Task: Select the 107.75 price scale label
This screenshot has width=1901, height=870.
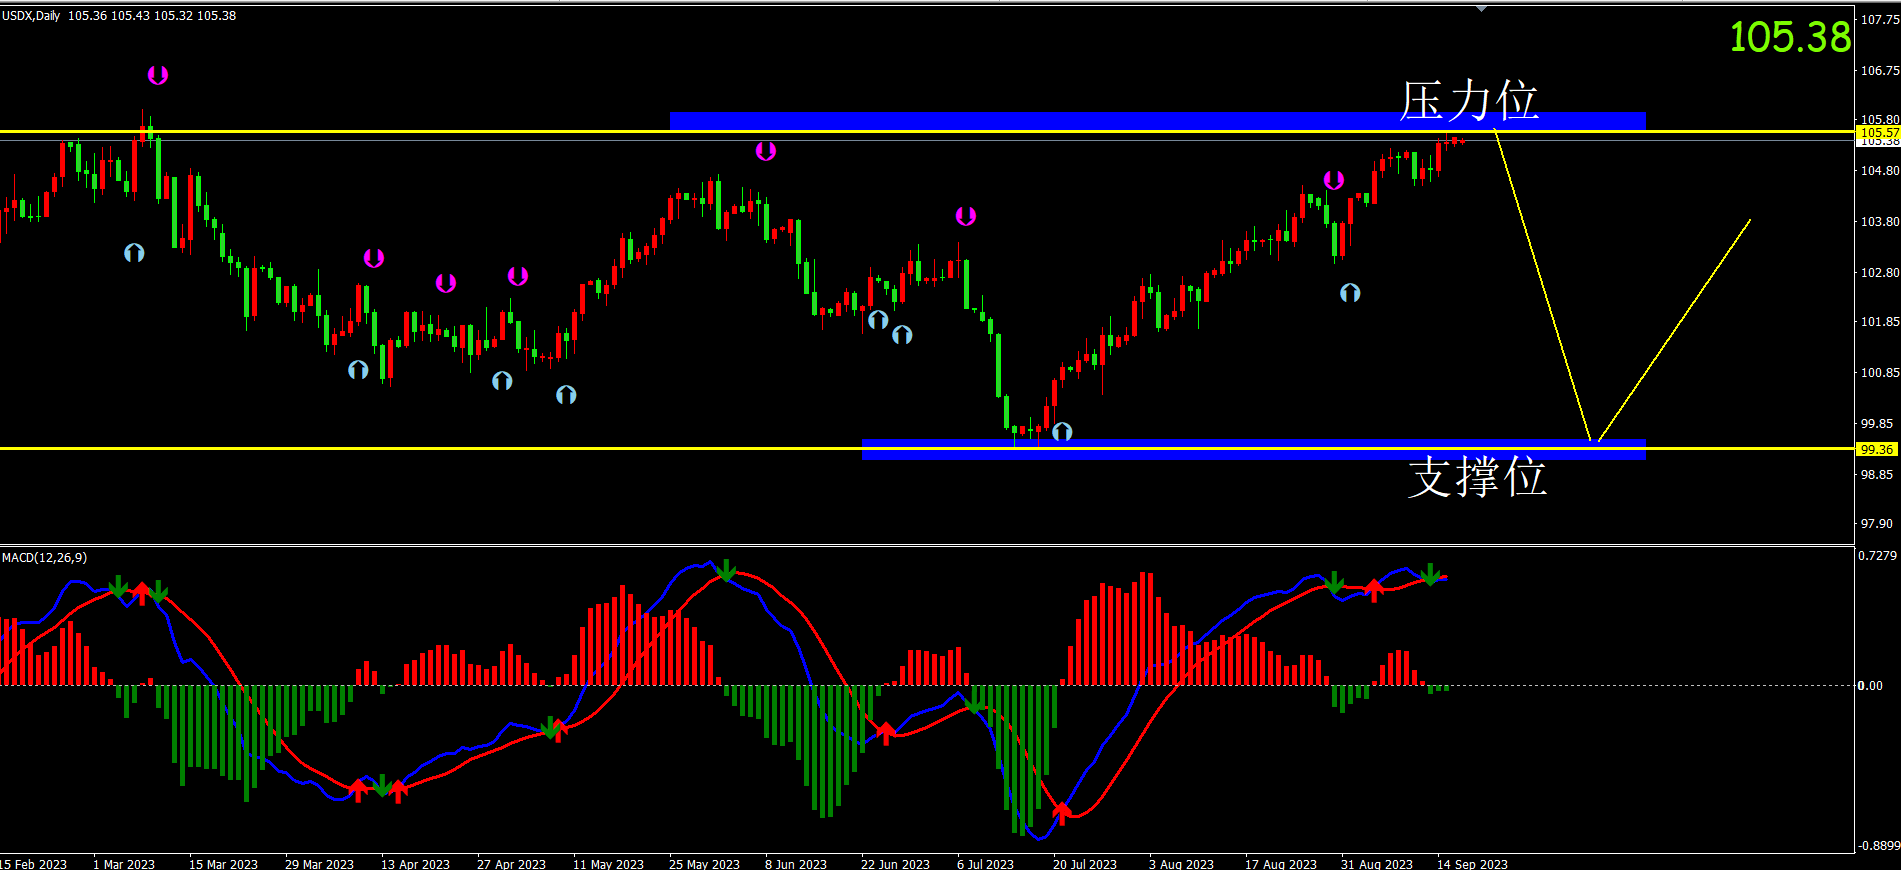Action: point(1879,19)
